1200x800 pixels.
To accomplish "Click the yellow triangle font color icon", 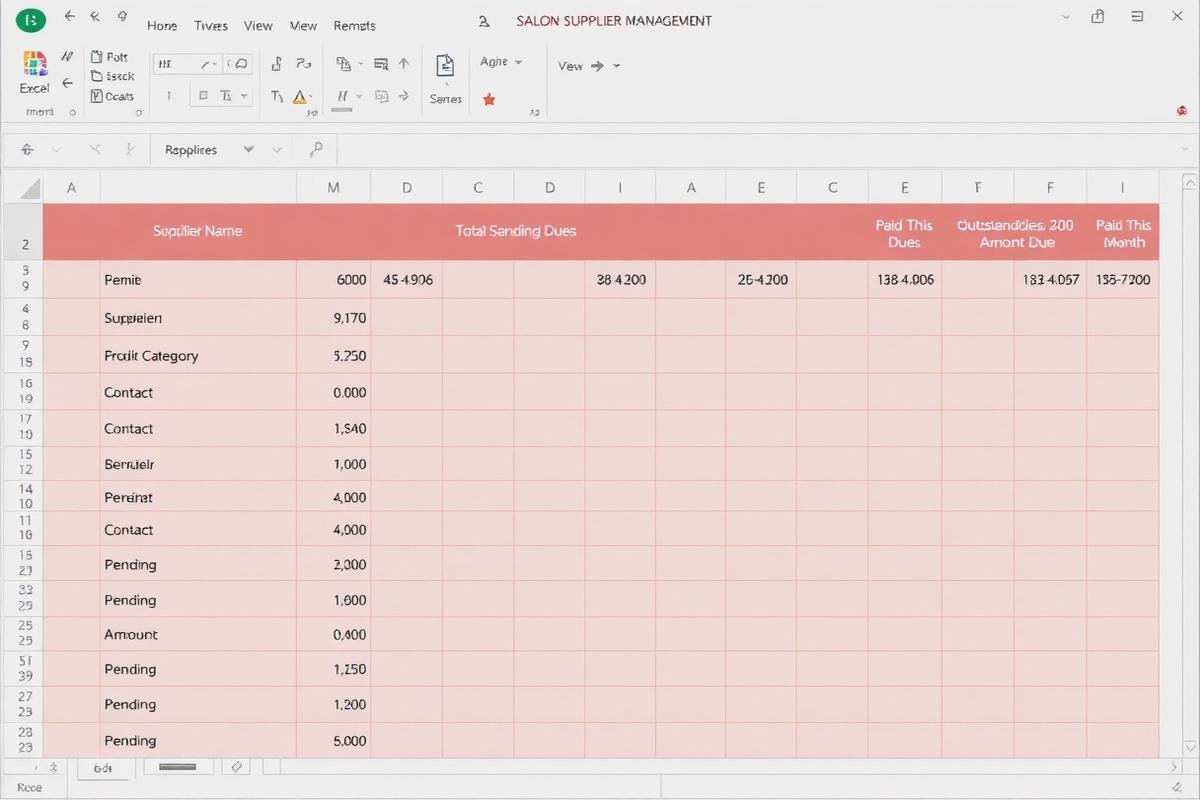I will [300, 97].
